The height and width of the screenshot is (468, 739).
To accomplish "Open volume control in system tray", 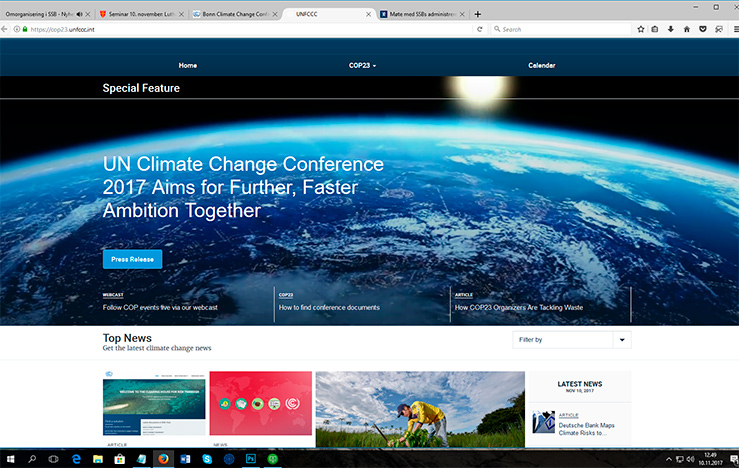I will (690, 459).
